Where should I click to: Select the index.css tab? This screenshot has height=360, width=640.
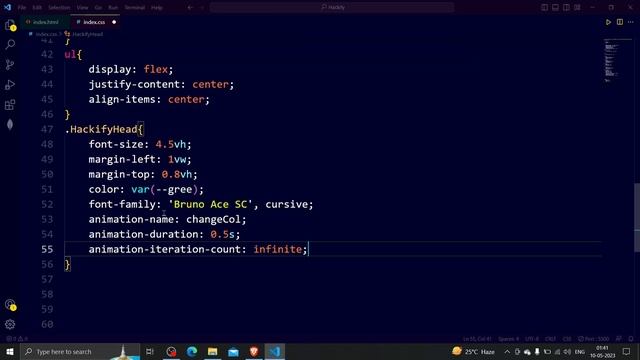point(94,22)
